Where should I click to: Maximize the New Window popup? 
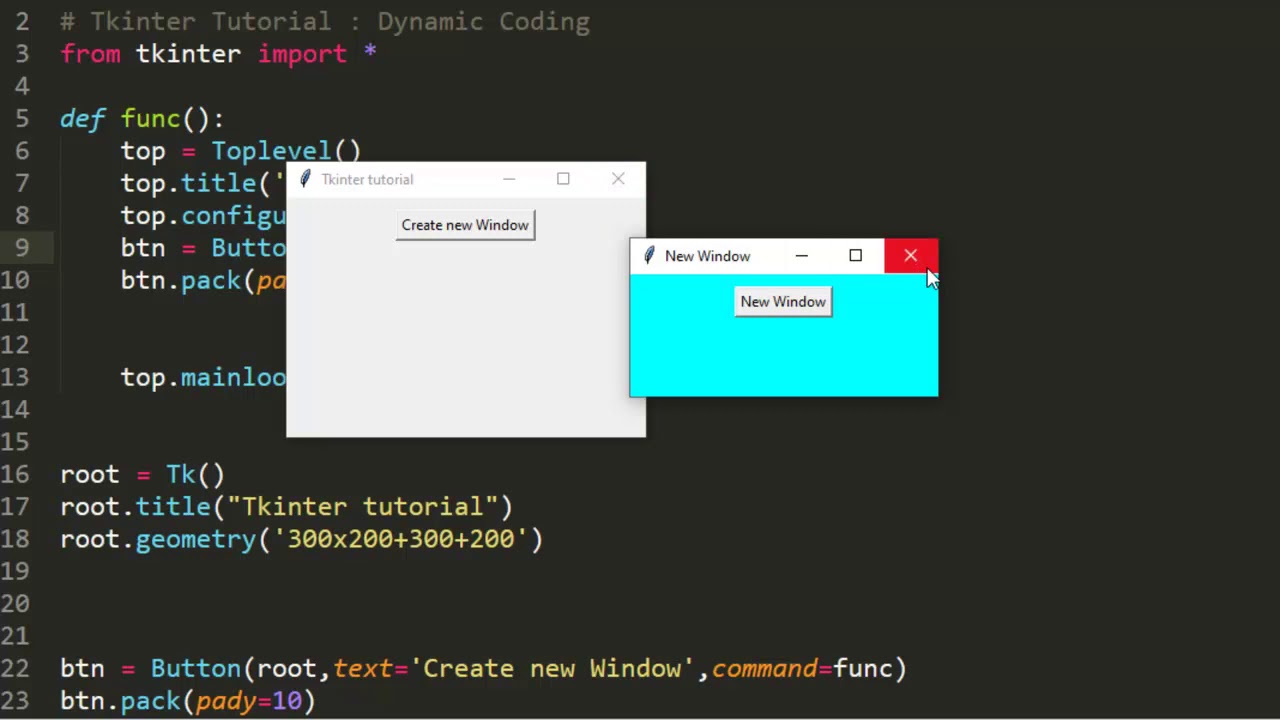point(855,256)
